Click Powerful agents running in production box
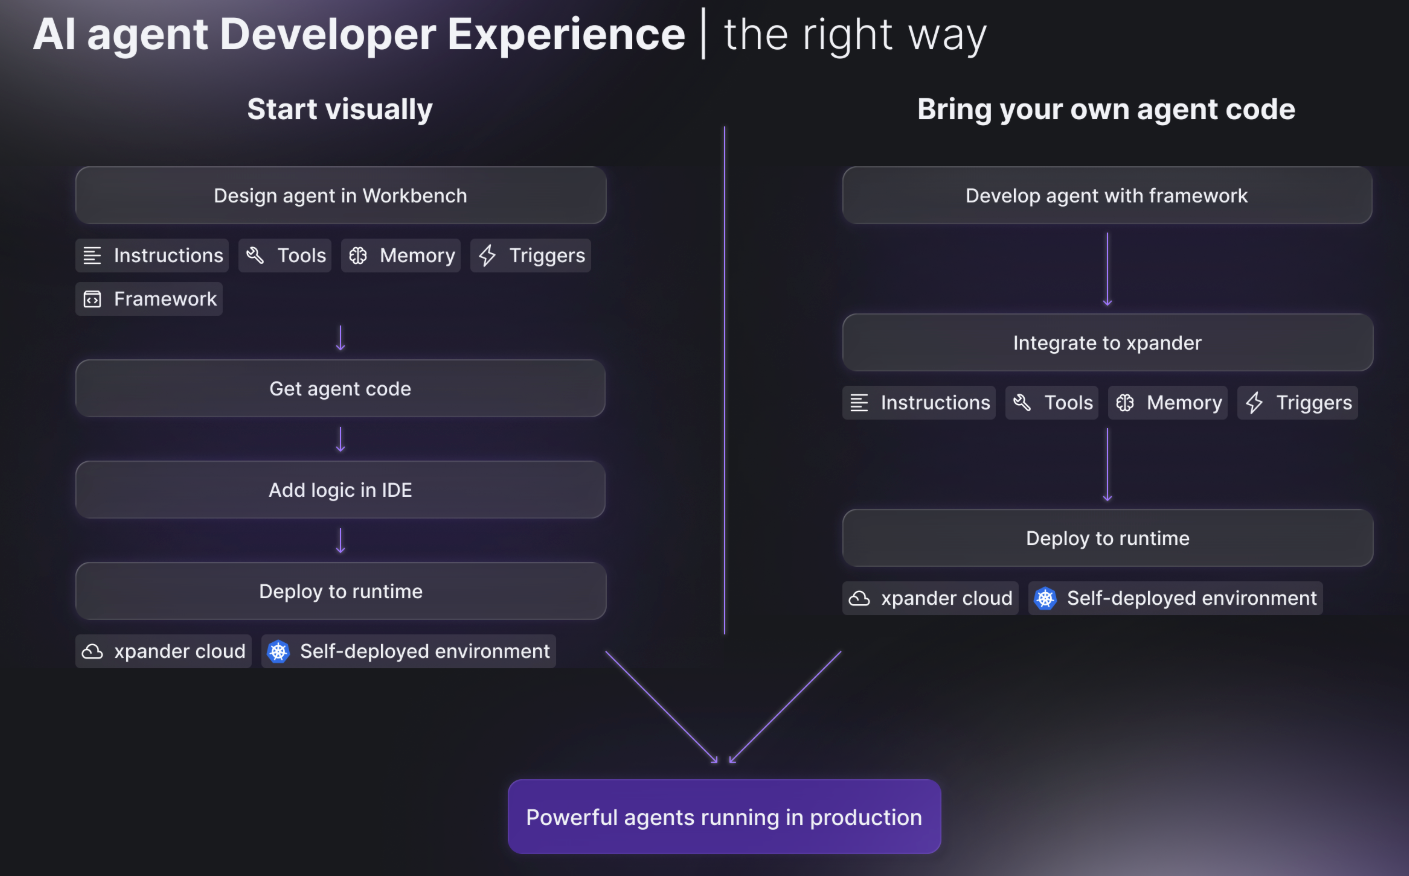The image size is (1409, 876). pos(724,817)
